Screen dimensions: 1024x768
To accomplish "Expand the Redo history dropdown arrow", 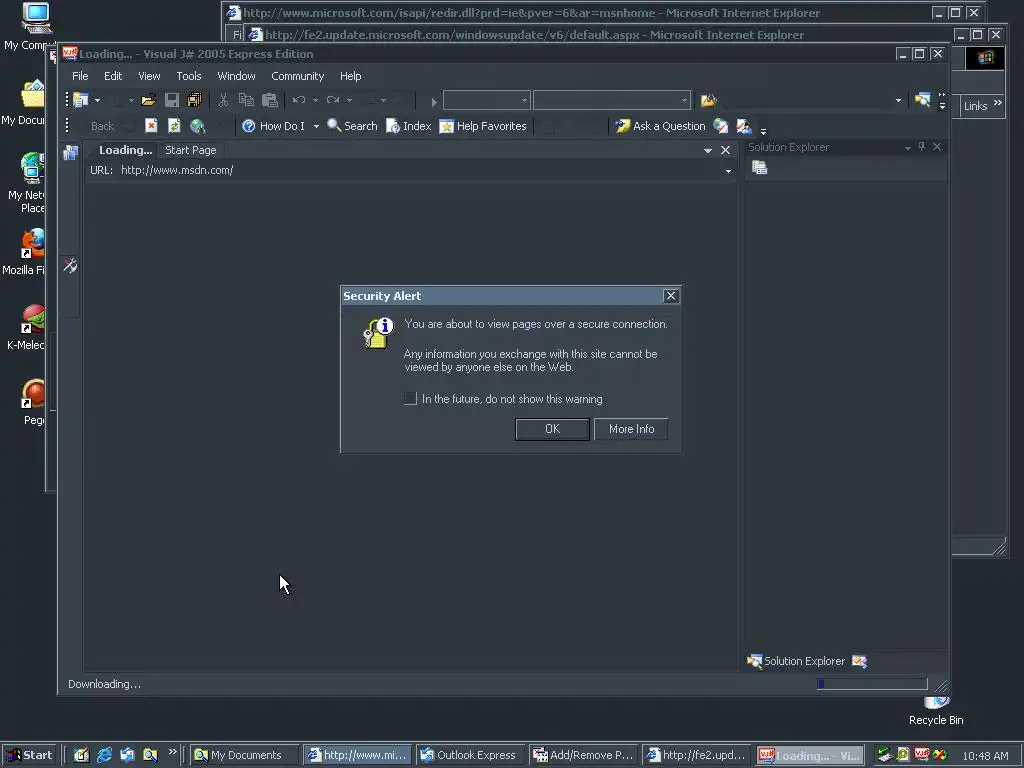I will [349, 100].
